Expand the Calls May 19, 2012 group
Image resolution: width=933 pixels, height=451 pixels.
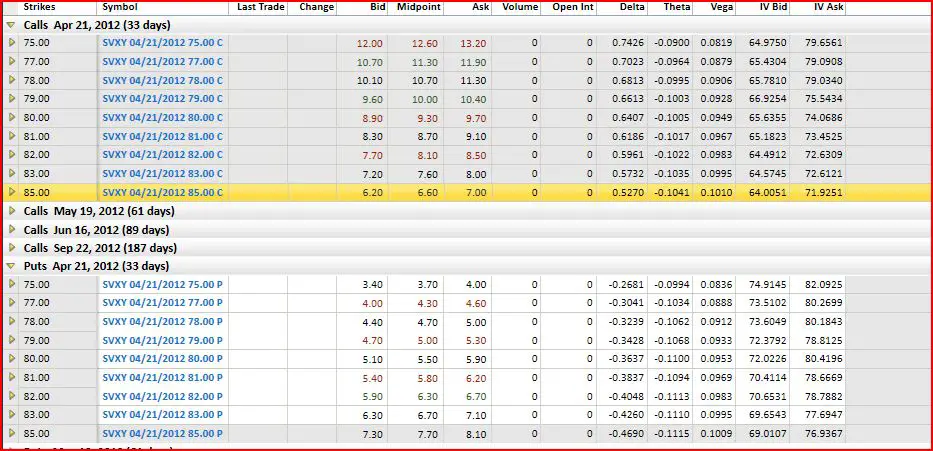click(x=11, y=211)
